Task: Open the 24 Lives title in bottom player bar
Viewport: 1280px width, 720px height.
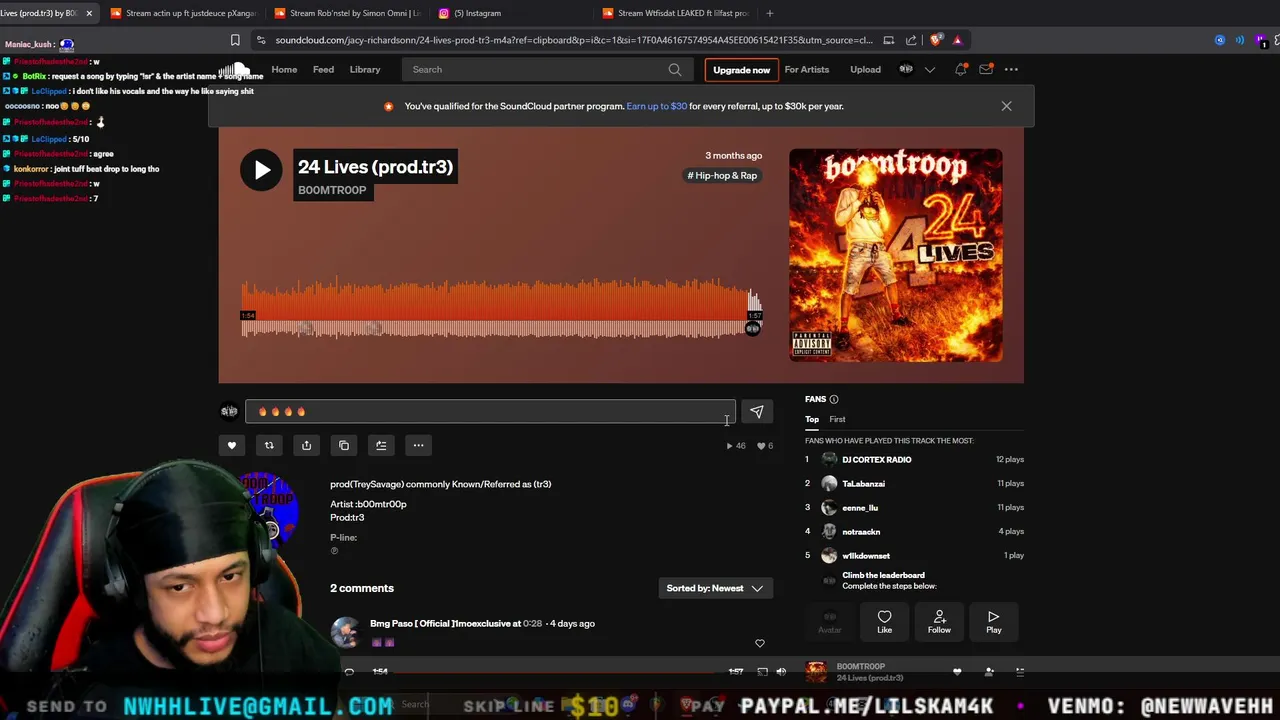Action: click(x=870, y=678)
